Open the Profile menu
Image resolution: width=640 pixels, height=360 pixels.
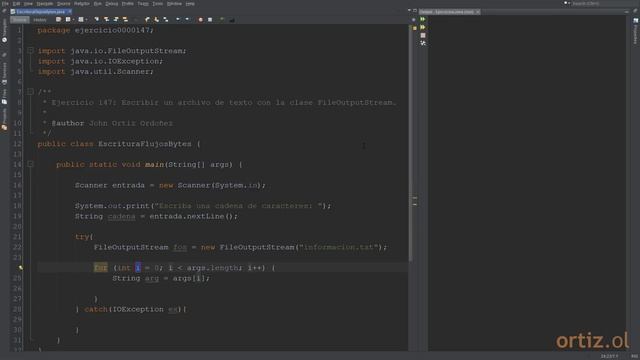(x=128, y=4)
